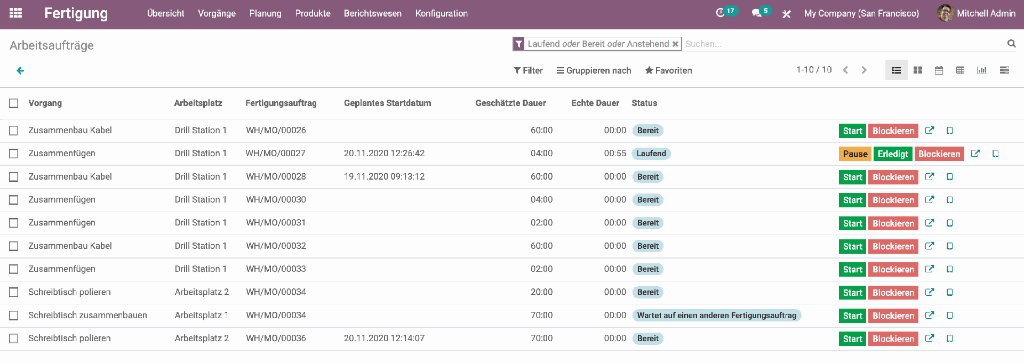Open tablet view icon for WH/MO/00036 row

950,339
